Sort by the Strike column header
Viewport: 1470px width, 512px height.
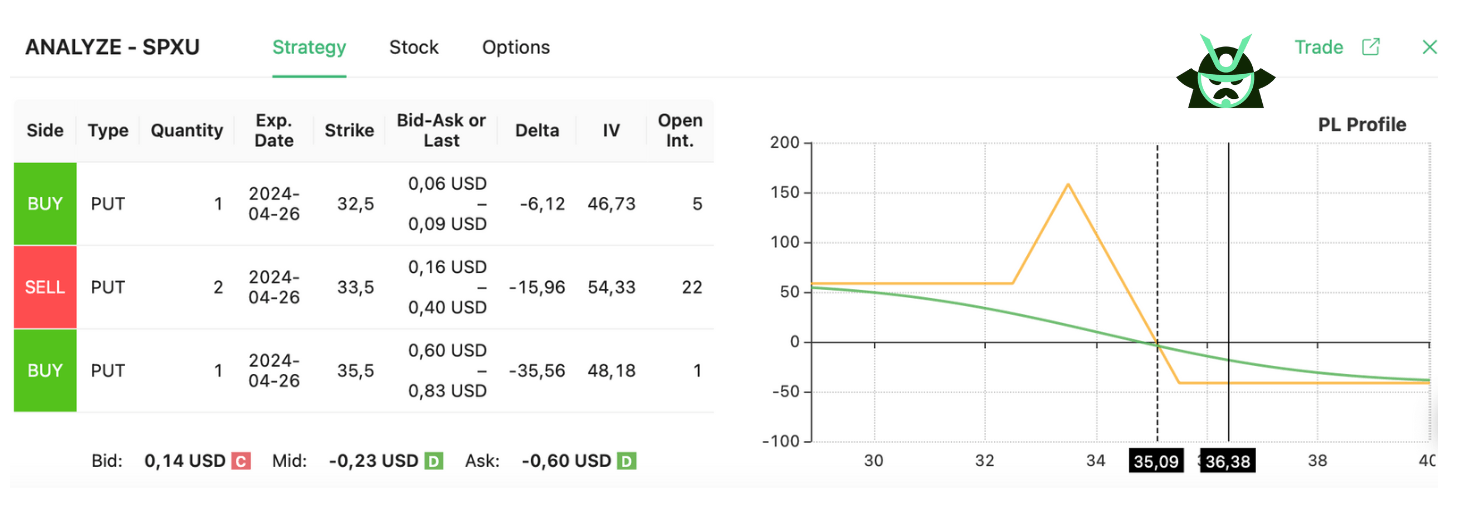349,130
